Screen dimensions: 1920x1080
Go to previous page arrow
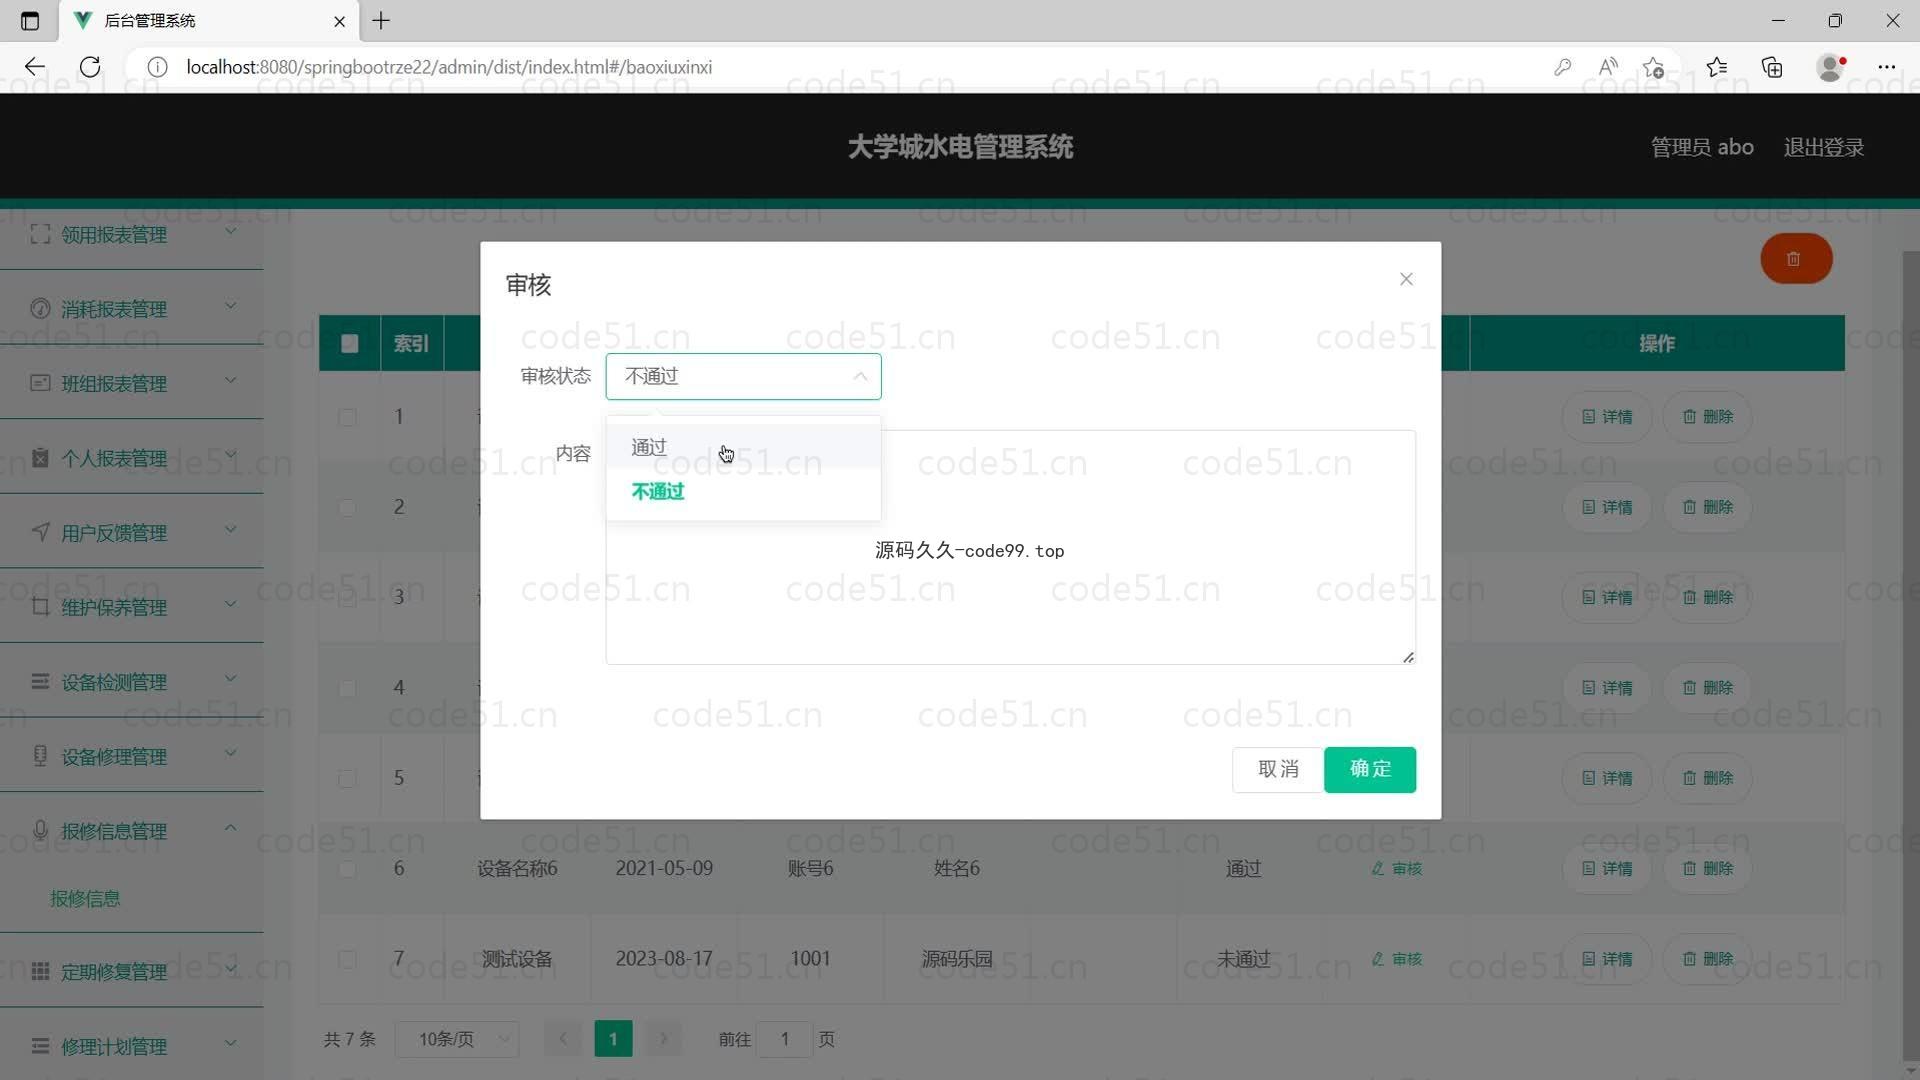coord(562,1040)
